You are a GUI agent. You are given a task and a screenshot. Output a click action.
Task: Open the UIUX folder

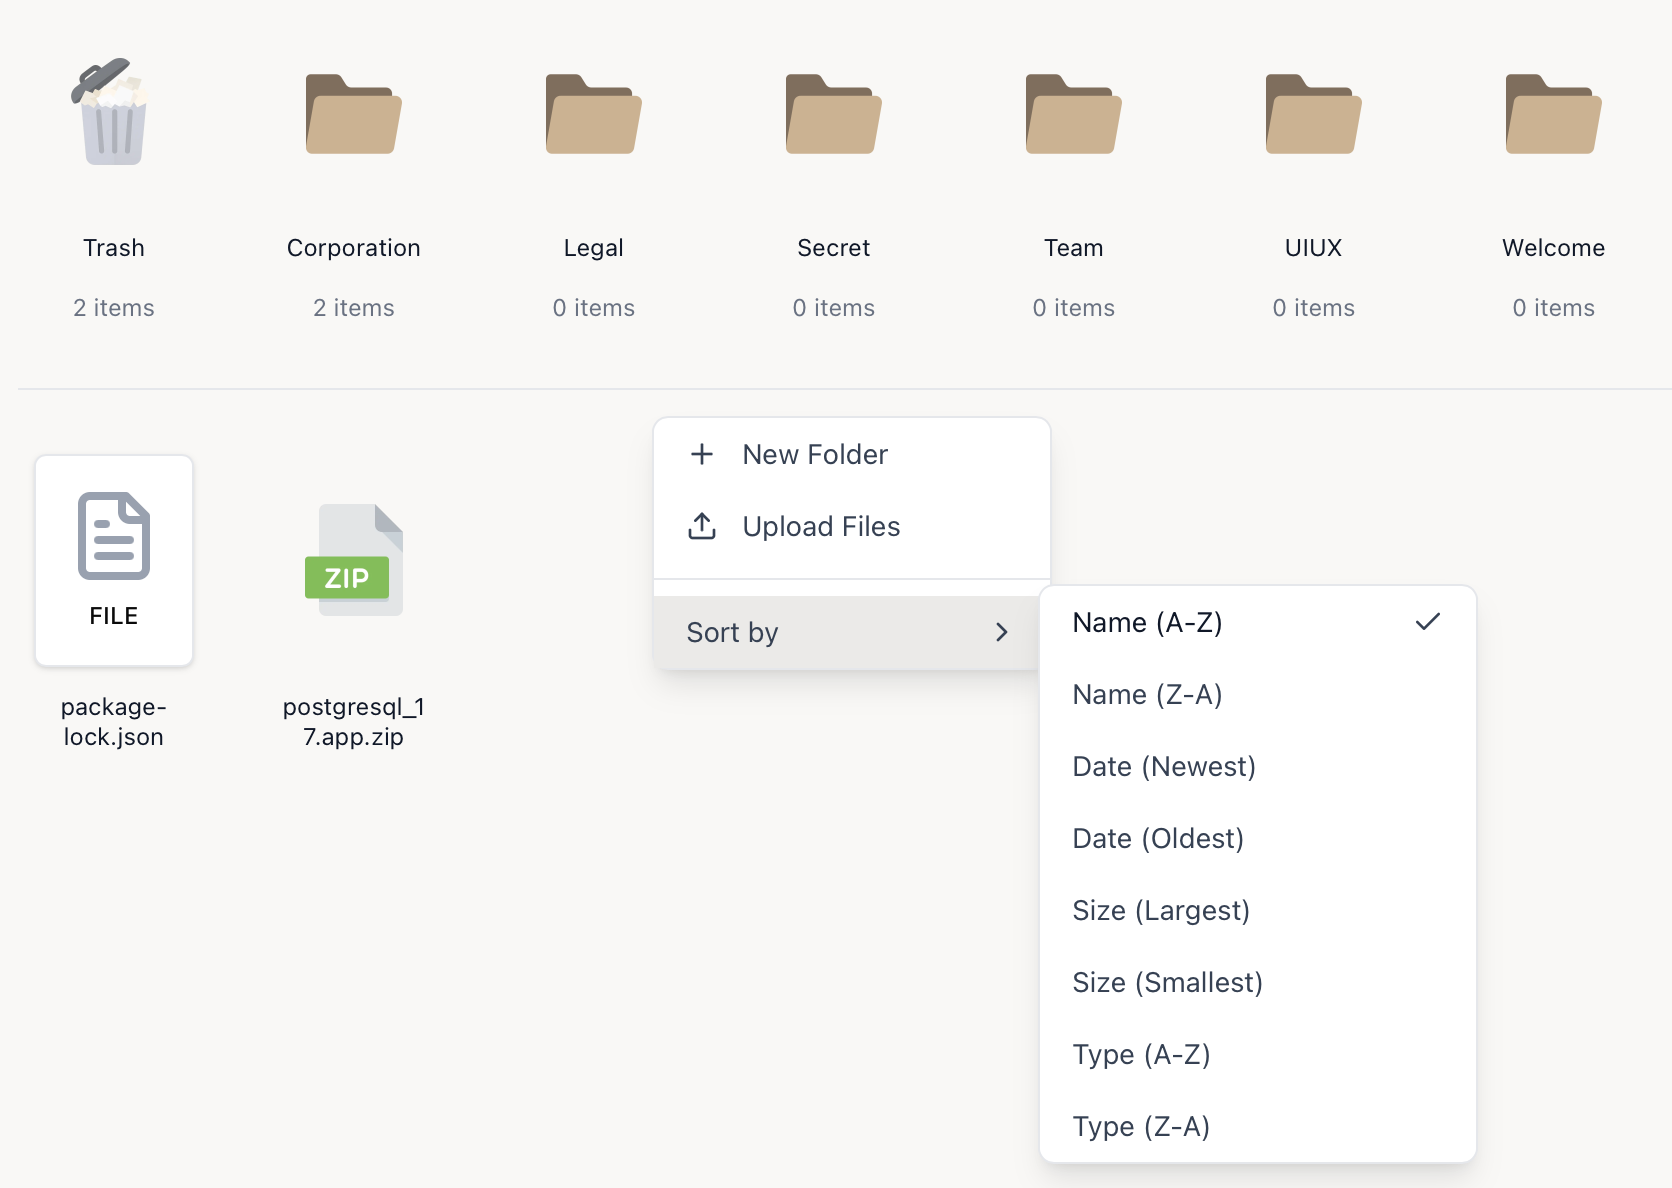(1313, 115)
